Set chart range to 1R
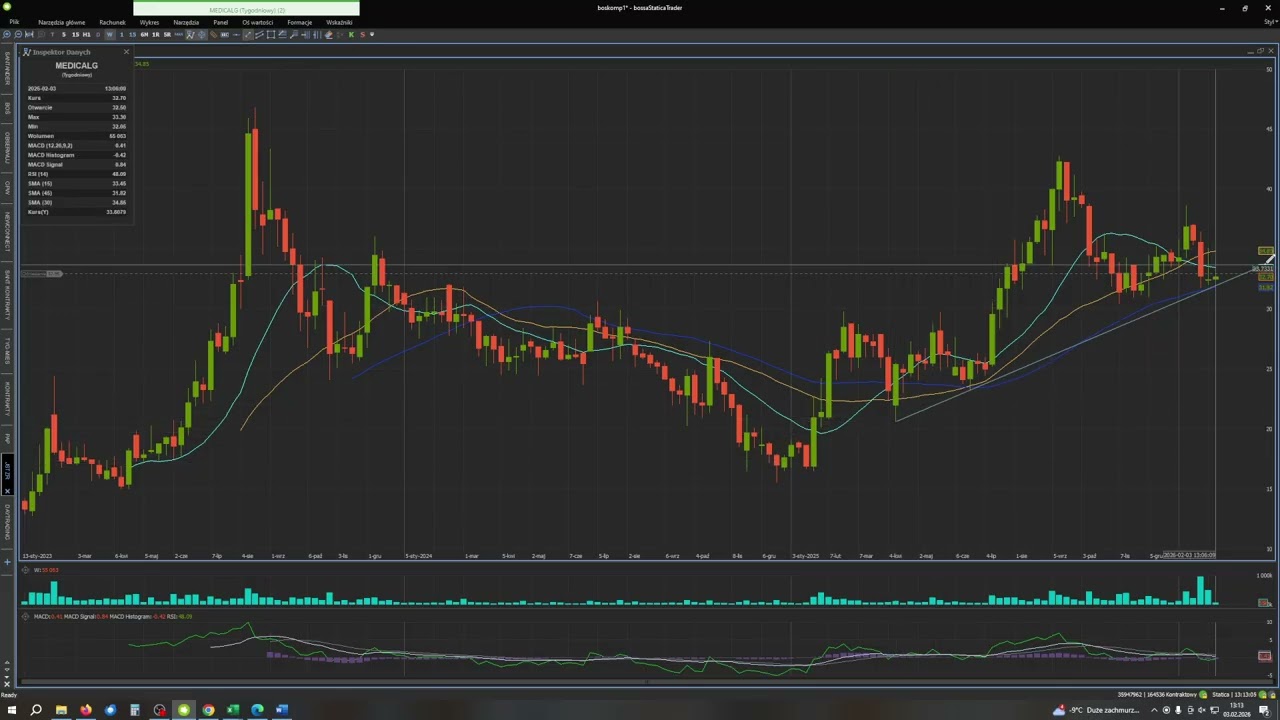The width and height of the screenshot is (1280, 720). point(155,34)
